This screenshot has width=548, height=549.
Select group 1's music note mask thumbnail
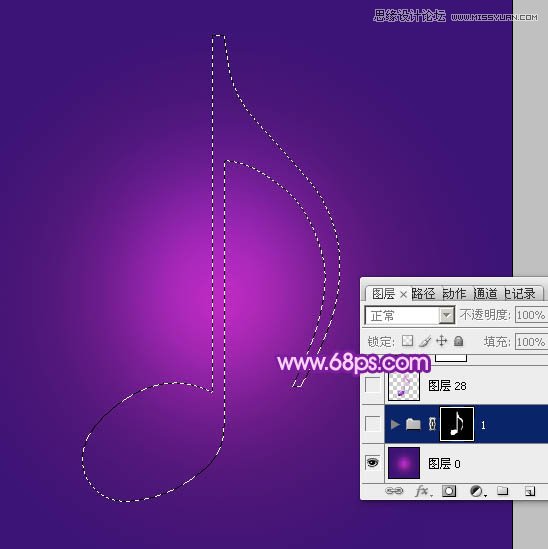tap(457, 424)
